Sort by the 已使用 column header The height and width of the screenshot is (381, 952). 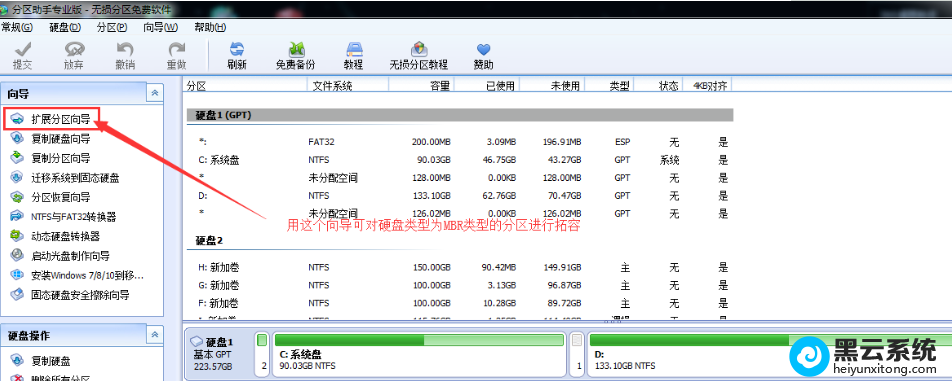coord(487,86)
